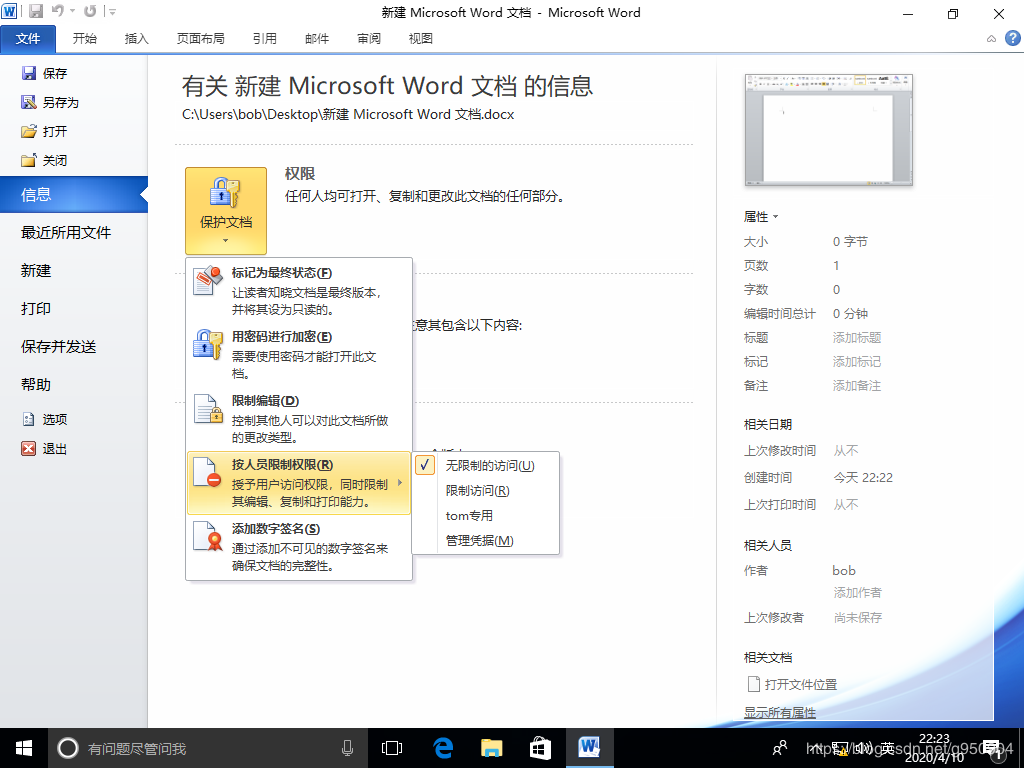This screenshot has height=768, width=1024.
Task: Select 限制访问 in submenu
Action: [485, 490]
